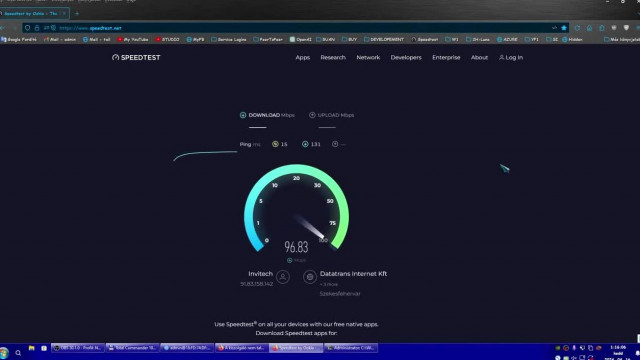640x360 pixels.
Task: Click the Datatrans Internet Kft server name
Action: [x=353, y=274]
